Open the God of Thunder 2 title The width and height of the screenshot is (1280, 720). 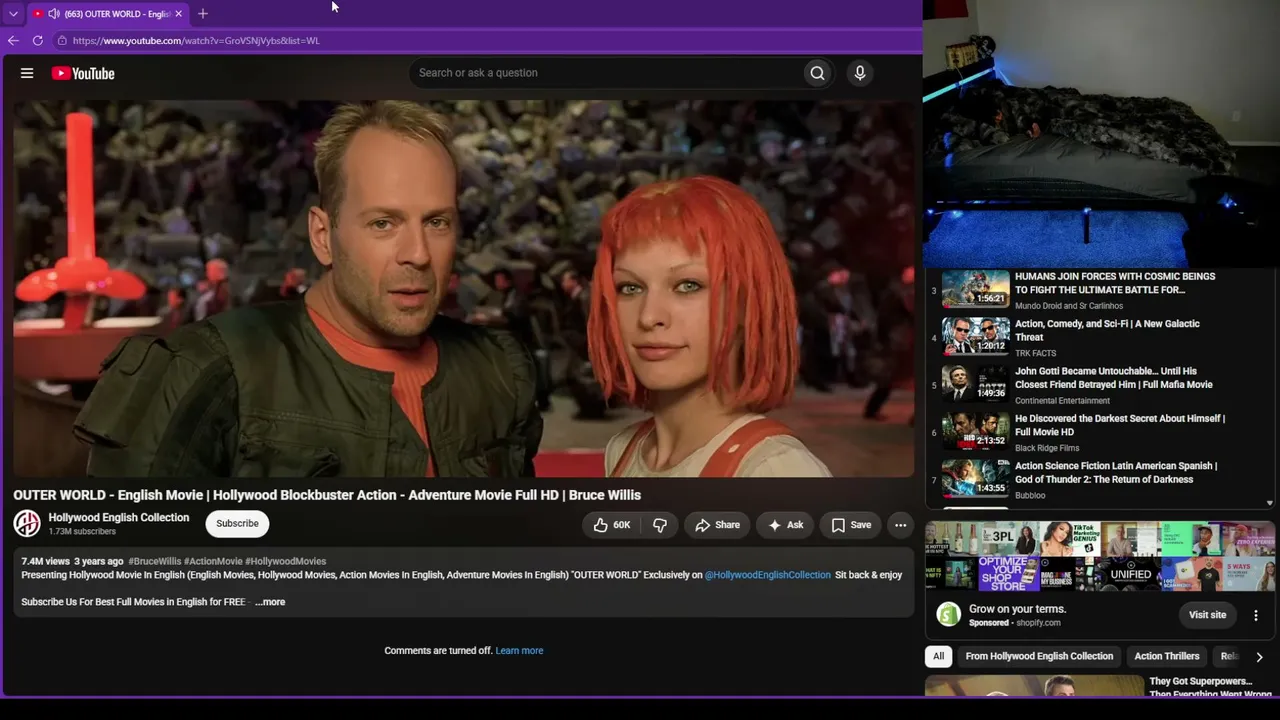1116,472
